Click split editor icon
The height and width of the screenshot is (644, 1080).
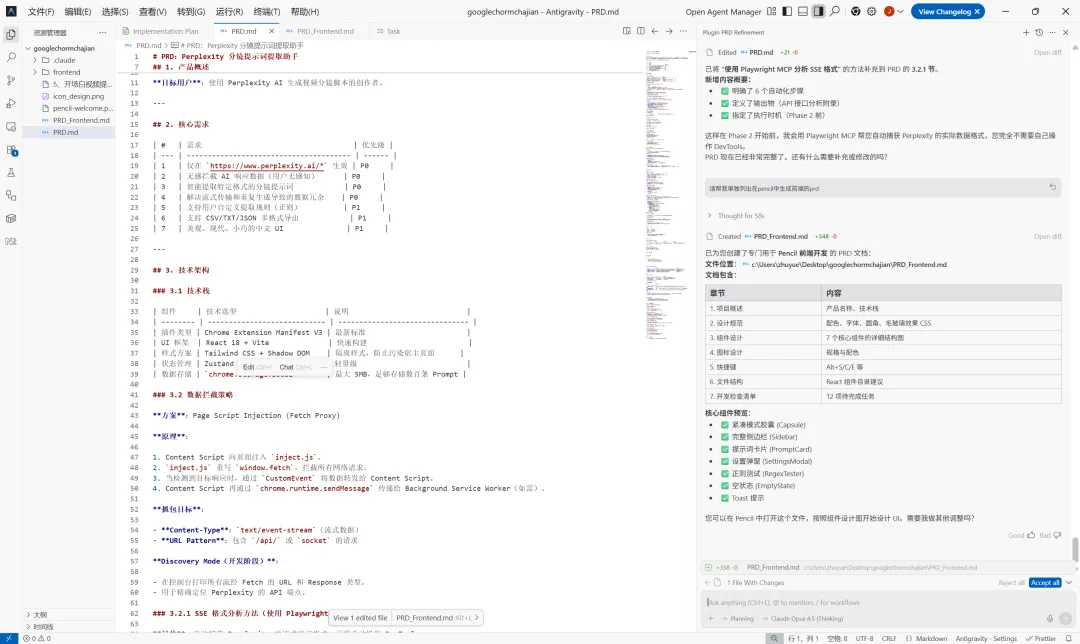tap(641, 31)
